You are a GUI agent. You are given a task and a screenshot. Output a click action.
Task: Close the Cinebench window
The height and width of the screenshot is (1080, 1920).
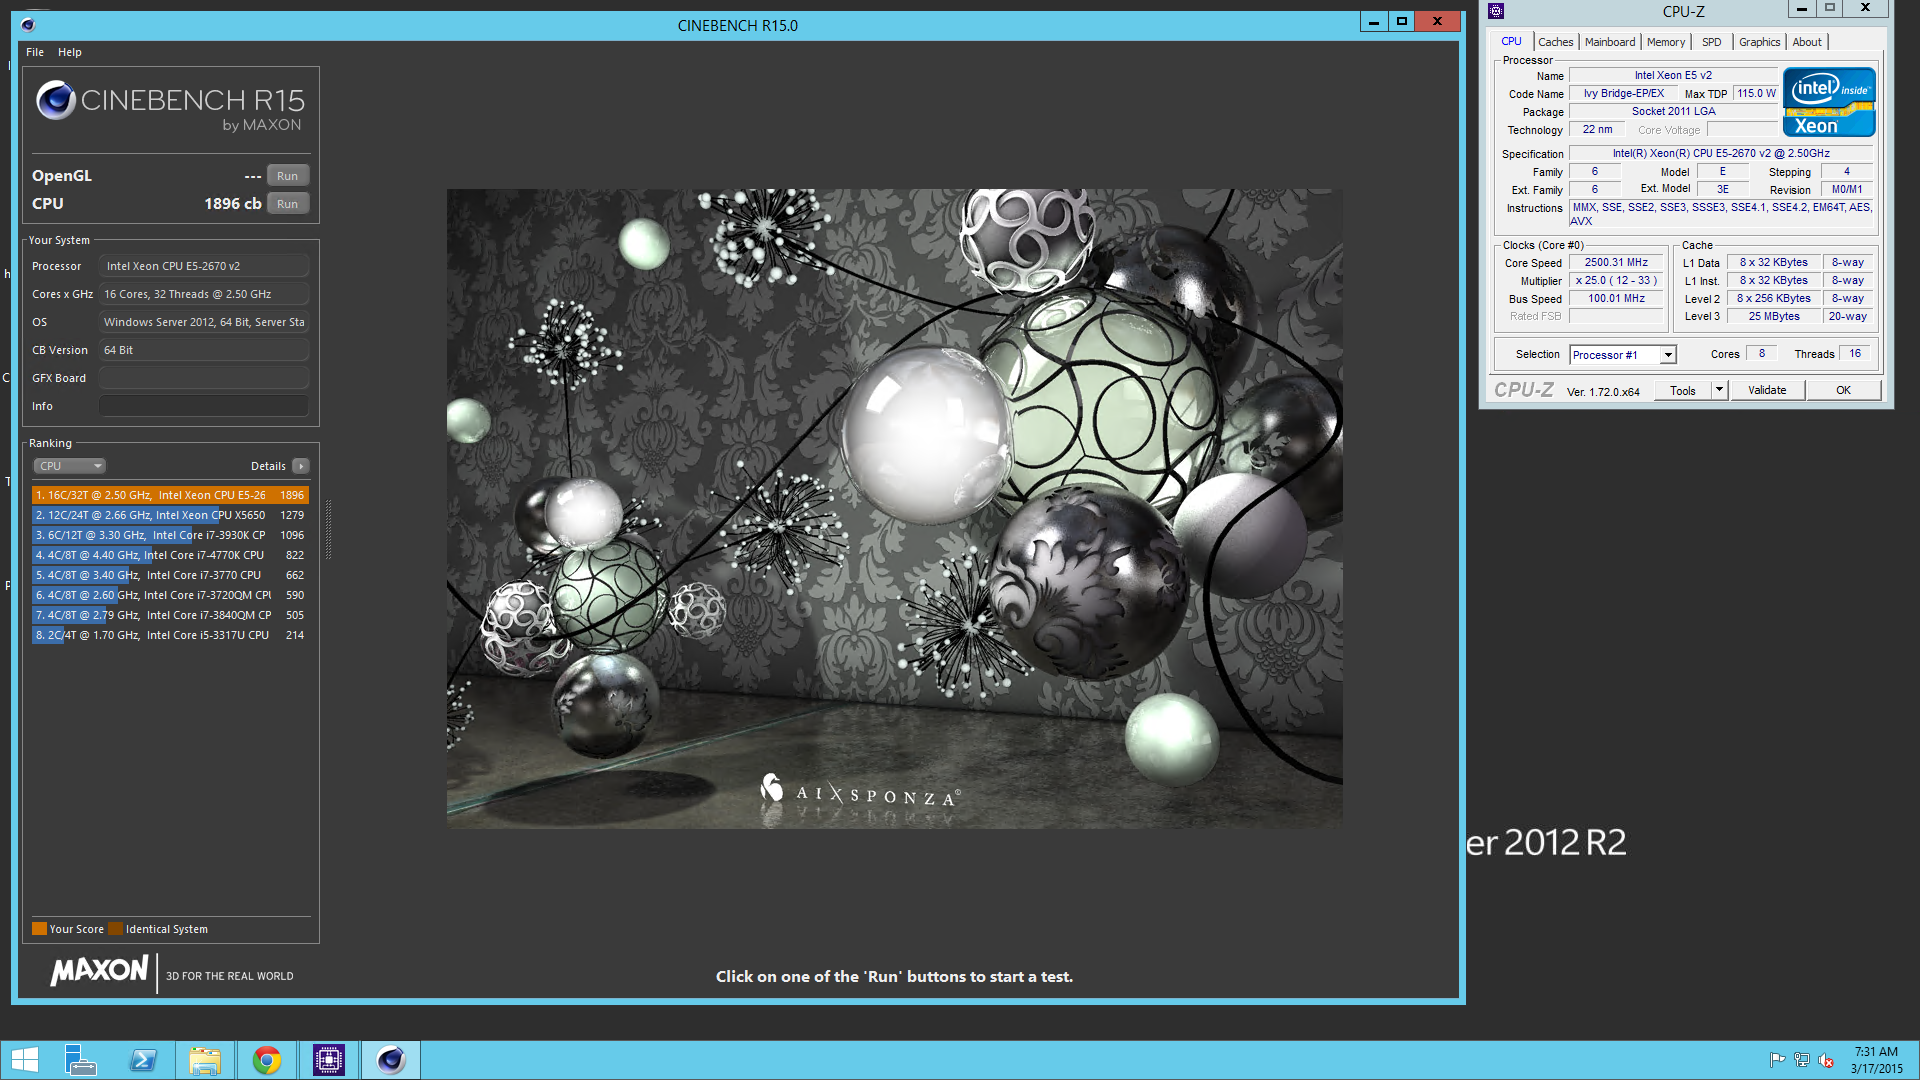click(x=1437, y=22)
